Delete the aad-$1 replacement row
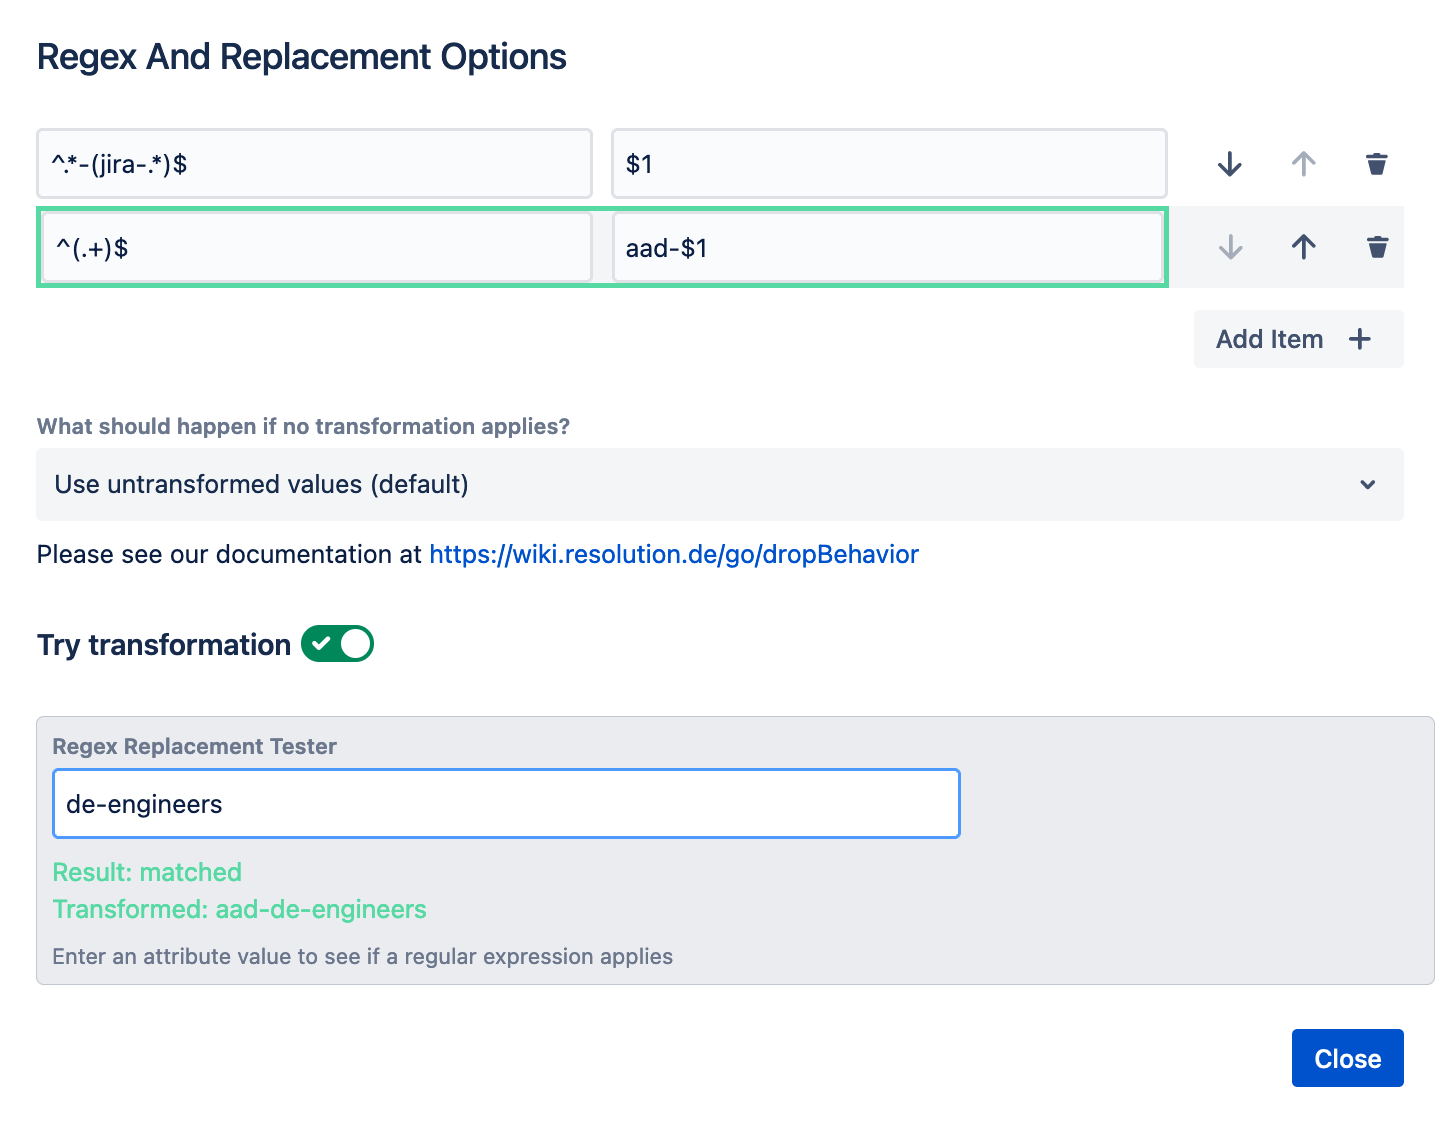The height and width of the screenshot is (1126, 1444). (x=1377, y=247)
